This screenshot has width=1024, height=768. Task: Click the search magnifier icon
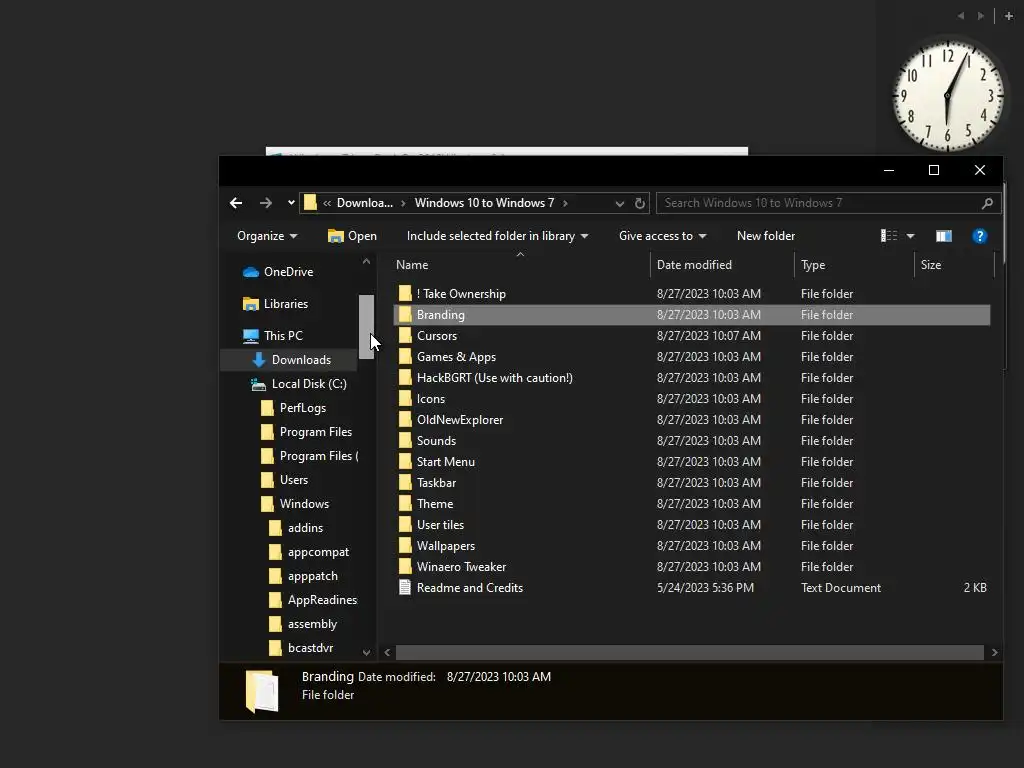pyautogui.click(x=987, y=203)
